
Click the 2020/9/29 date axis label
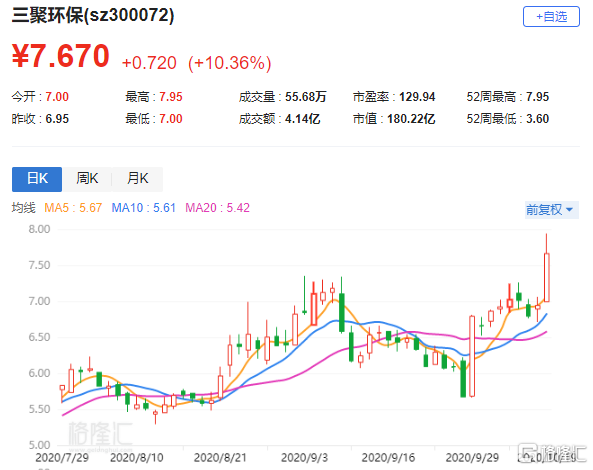pos(472,458)
